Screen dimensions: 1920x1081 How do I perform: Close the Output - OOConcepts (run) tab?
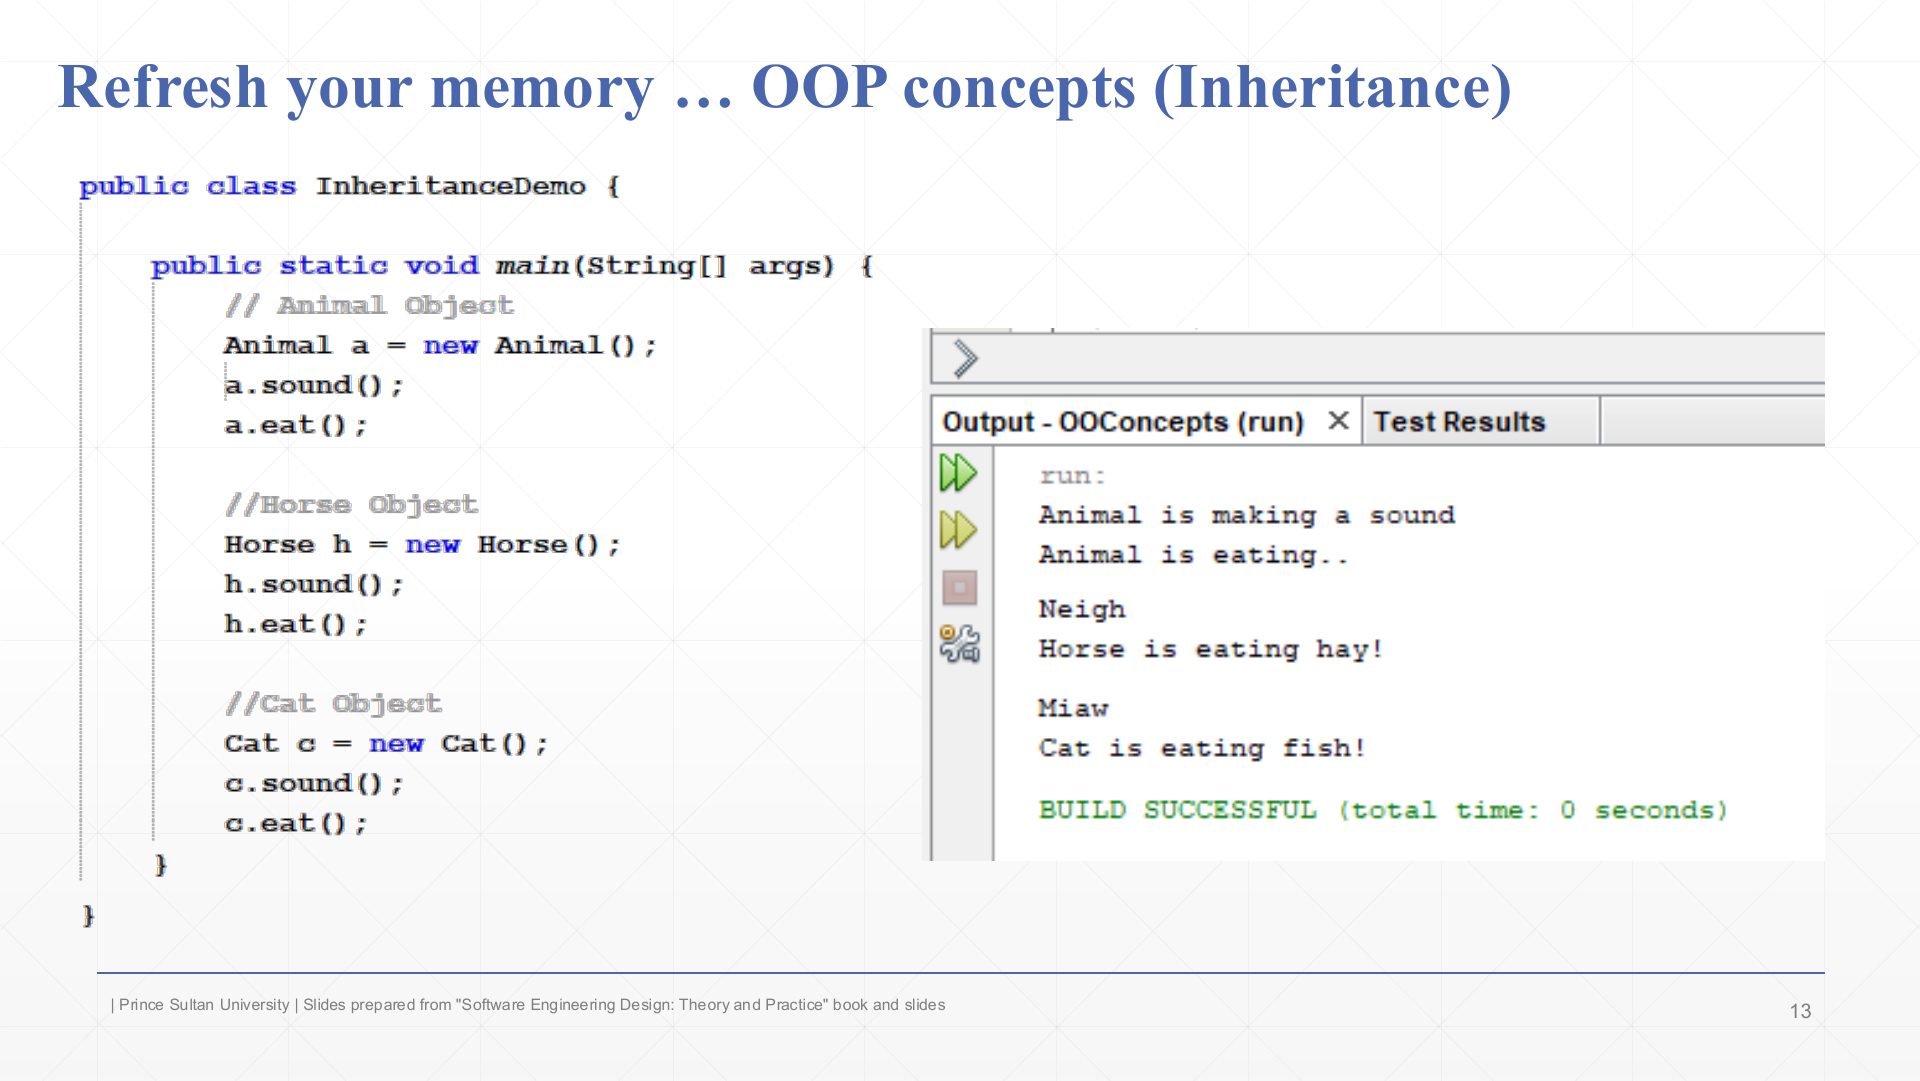pyautogui.click(x=1338, y=421)
